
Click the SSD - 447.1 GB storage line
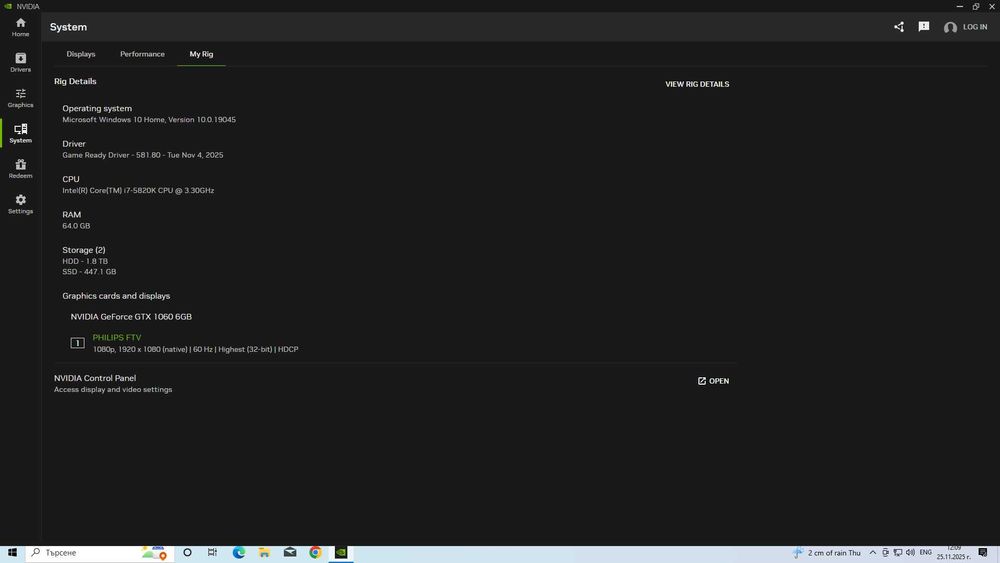(x=89, y=272)
